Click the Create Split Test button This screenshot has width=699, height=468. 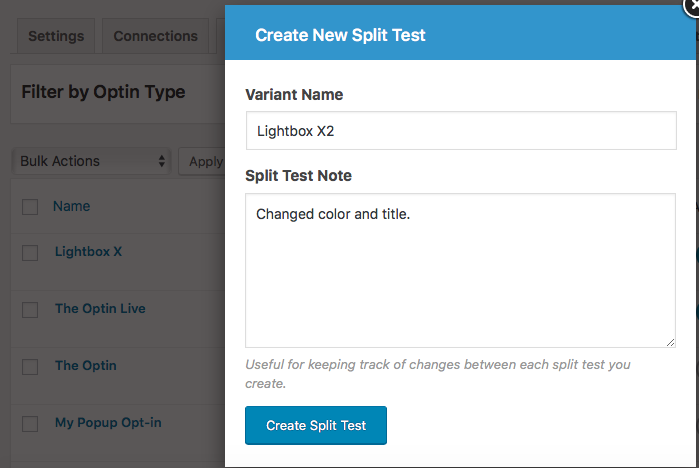point(315,425)
